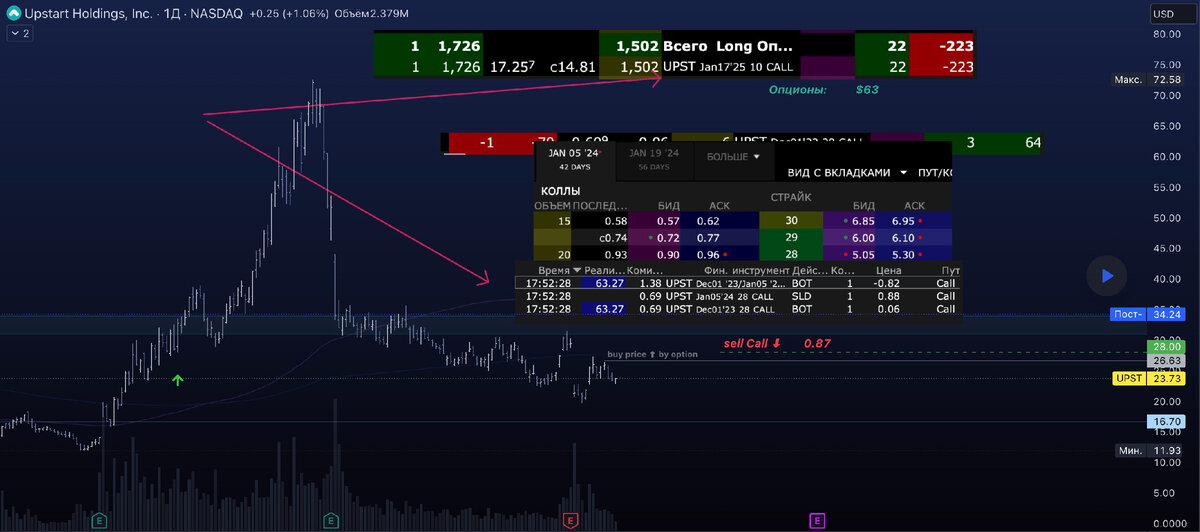Screen dimensions: 1200x532
Task: Click the СТРАЙК column header
Action: tap(790, 198)
